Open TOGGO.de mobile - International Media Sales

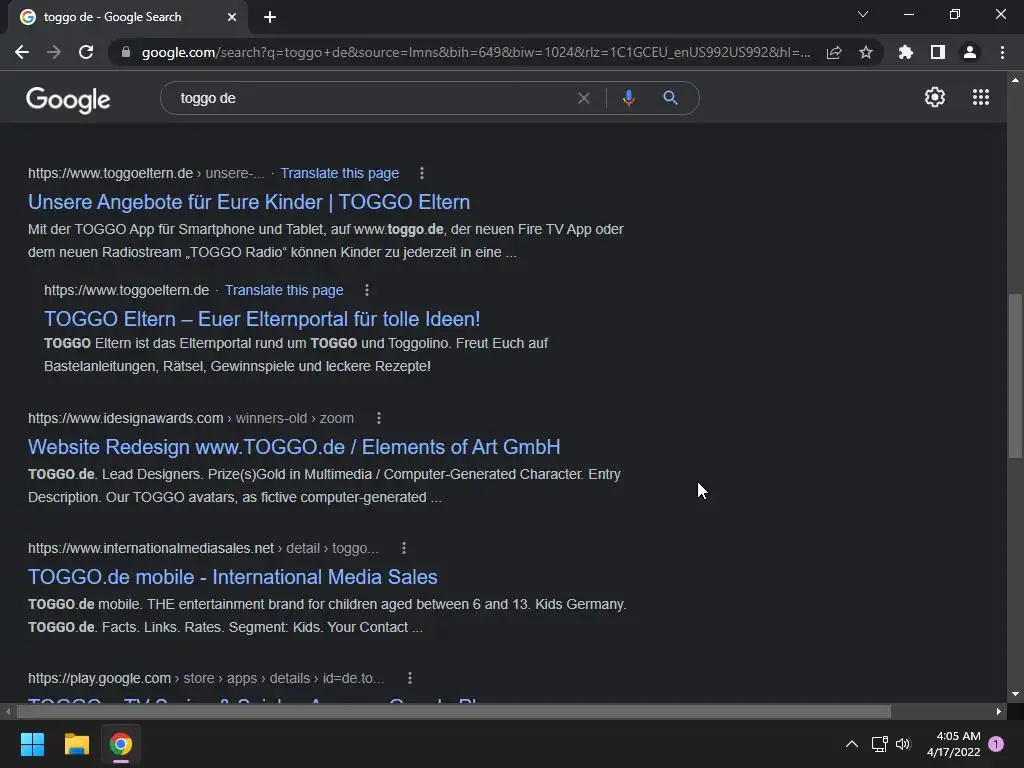coord(232,577)
